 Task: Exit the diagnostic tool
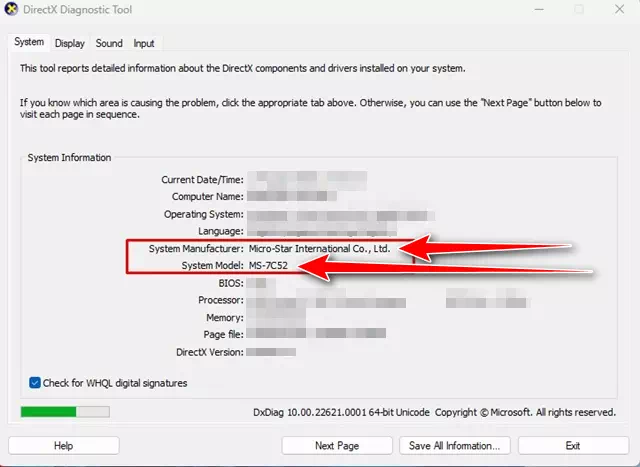573,445
